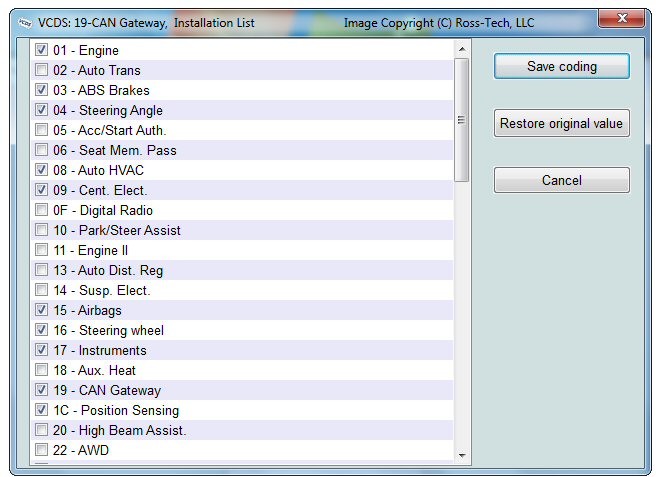Viewport: 660px width, 477px height.
Task: Uncheck the 01 - Engine checkbox
Action: [x=41, y=50]
